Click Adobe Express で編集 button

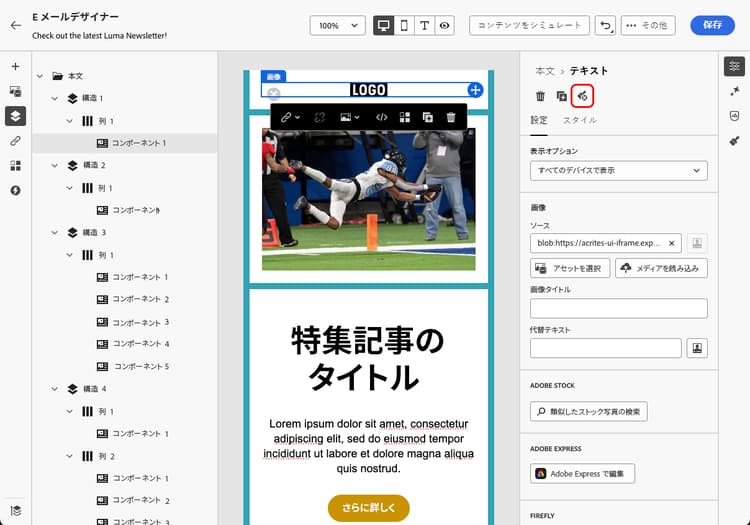coord(582,473)
